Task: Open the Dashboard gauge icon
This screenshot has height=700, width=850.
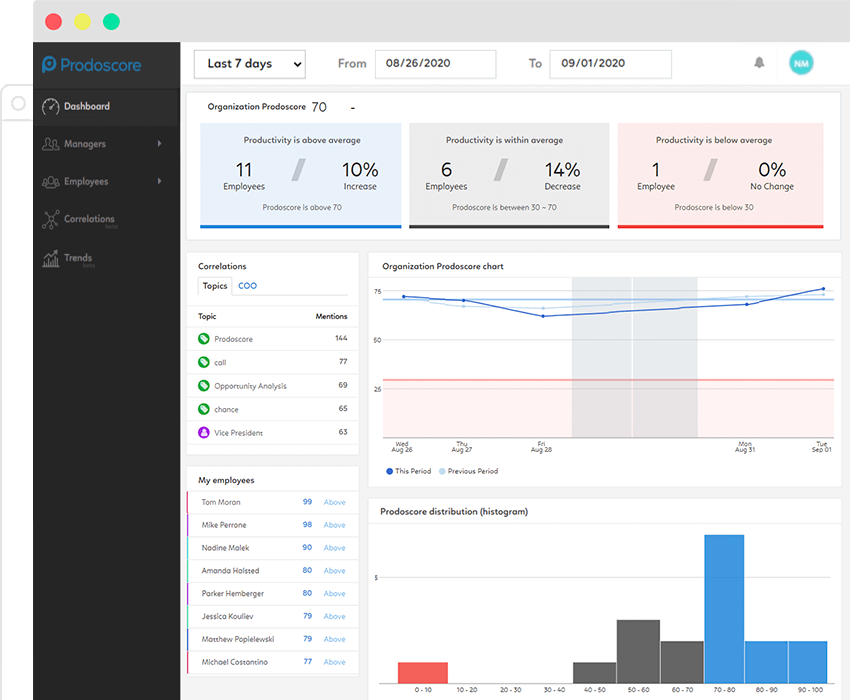Action: click(x=51, y=107)
